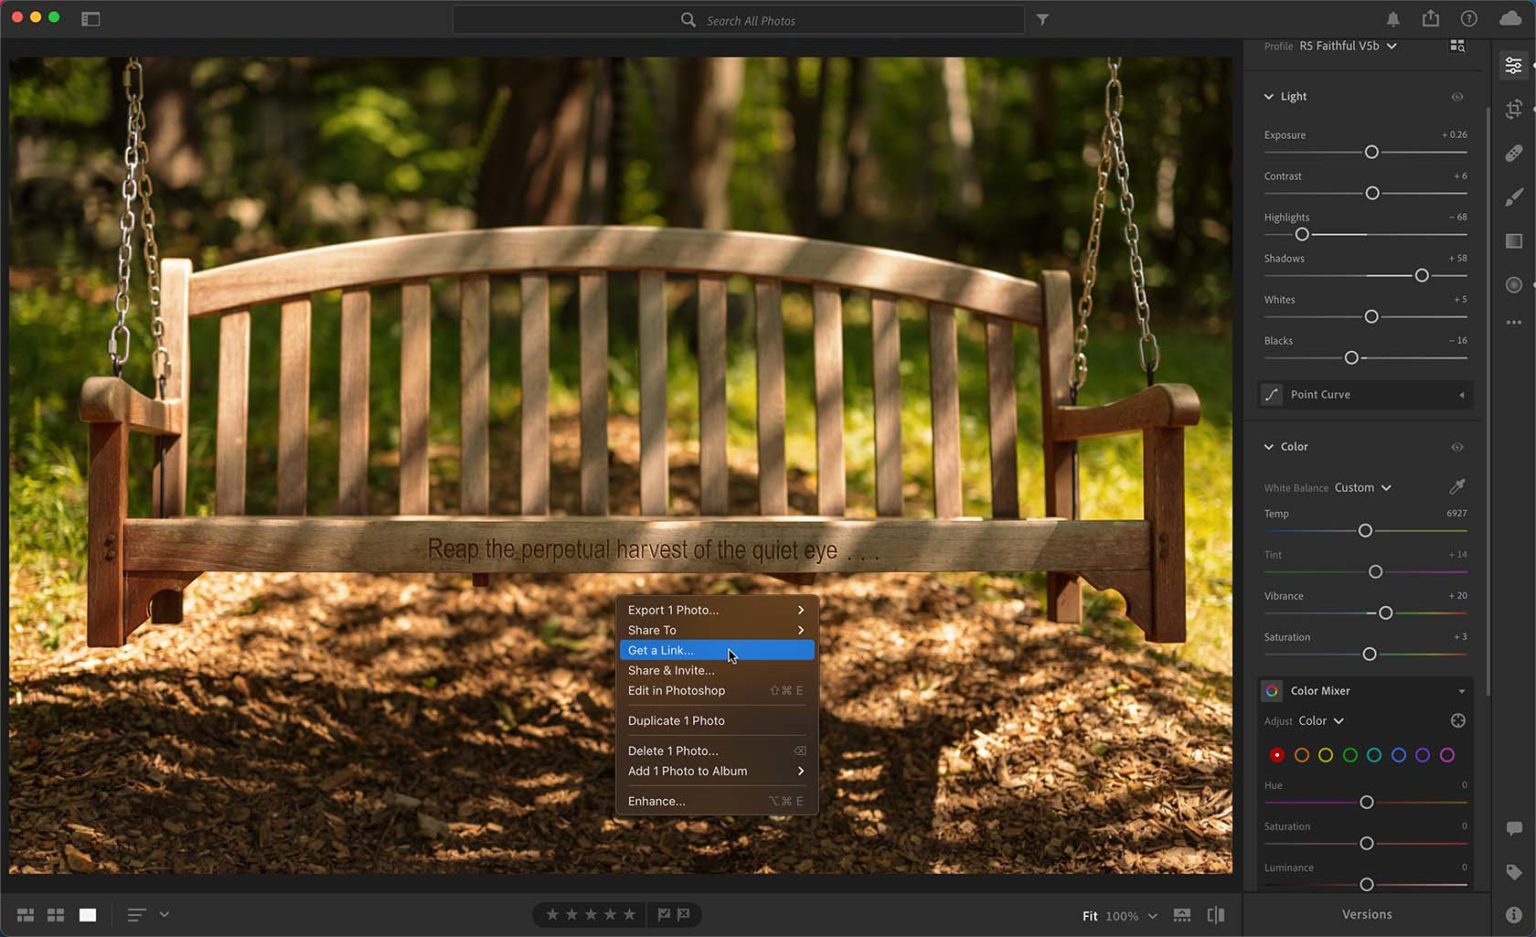Toggle Color panel adjustments visibility
The height and width of the screenshot is (937, 1536).
point(1456,447)
